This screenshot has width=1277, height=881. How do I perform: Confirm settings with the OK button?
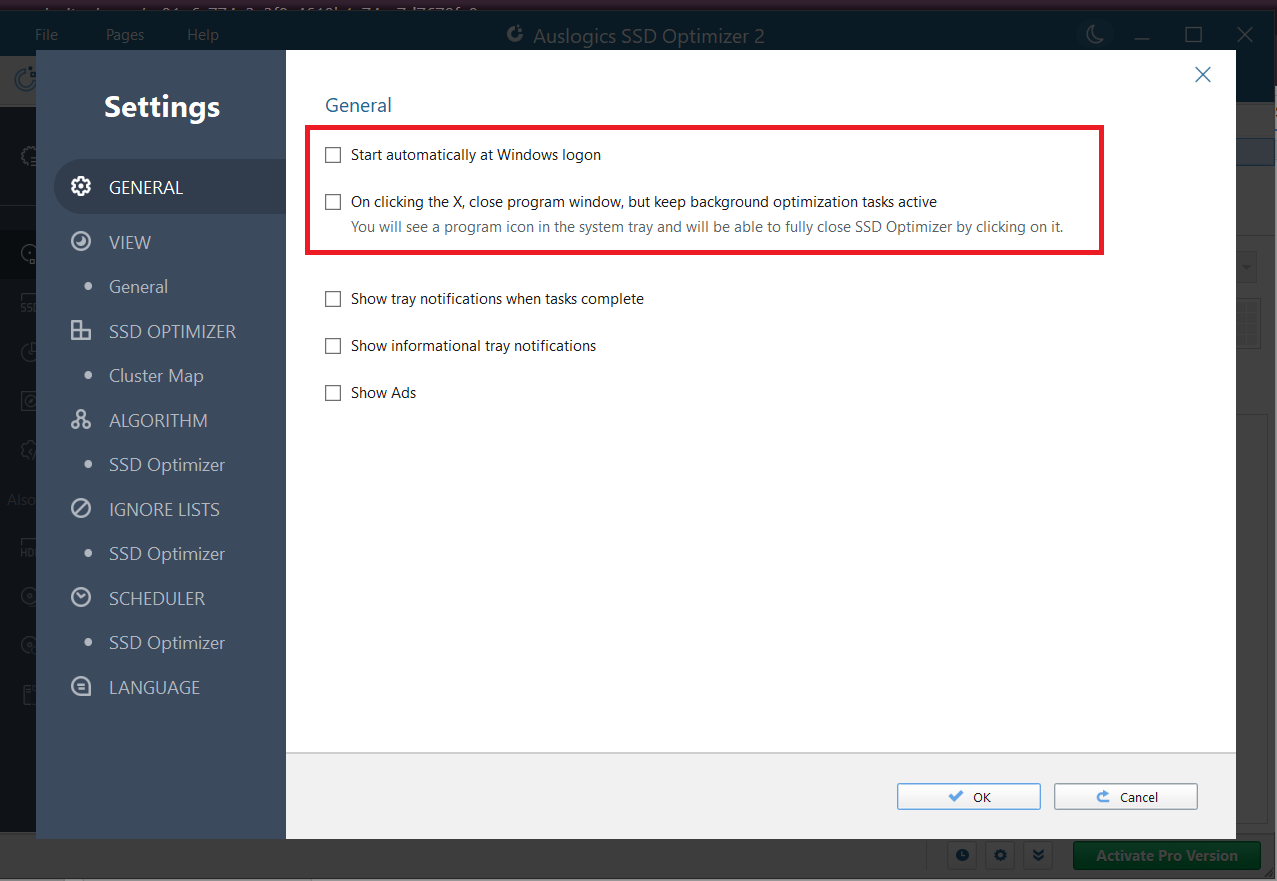point(967,796)
